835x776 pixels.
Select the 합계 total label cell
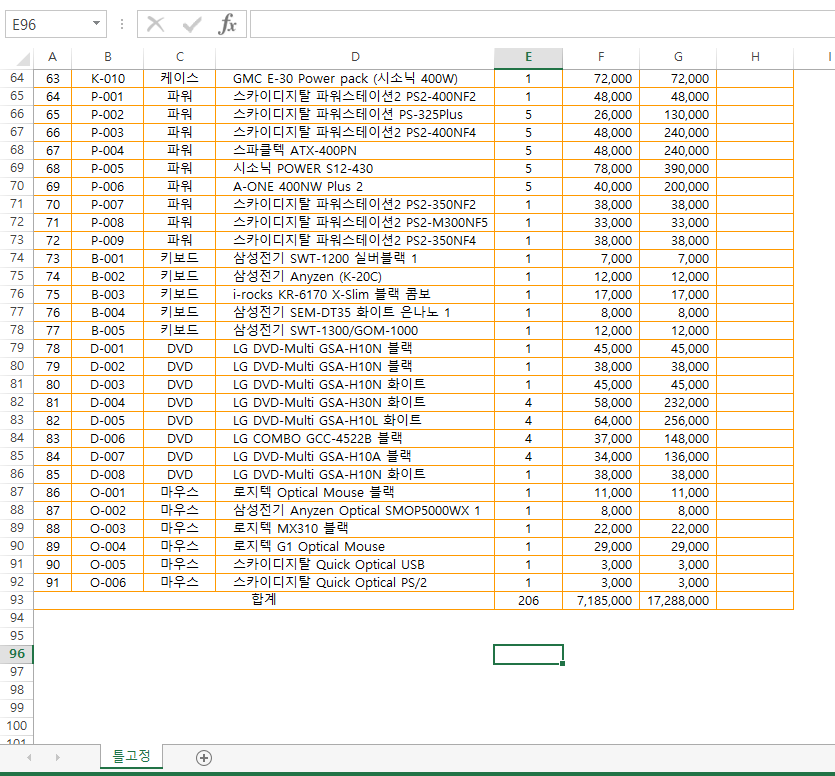pyautogui.click(x=264, y=600)
